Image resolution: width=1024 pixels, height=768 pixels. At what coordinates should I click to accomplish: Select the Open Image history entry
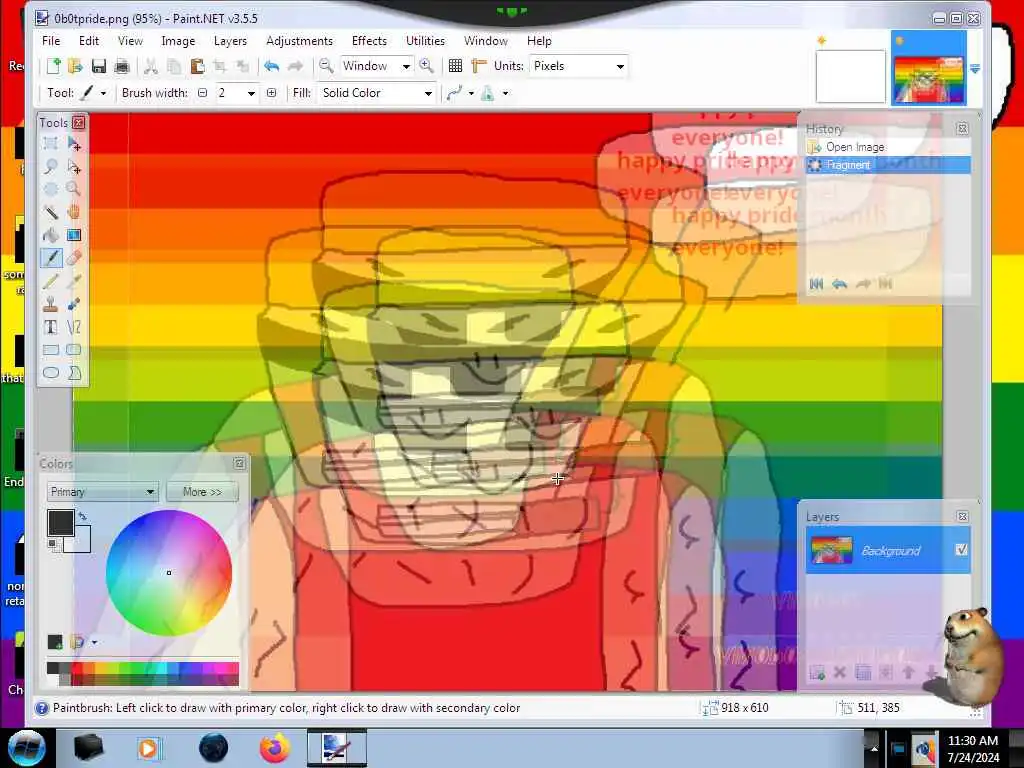click(x=888, y=147)
